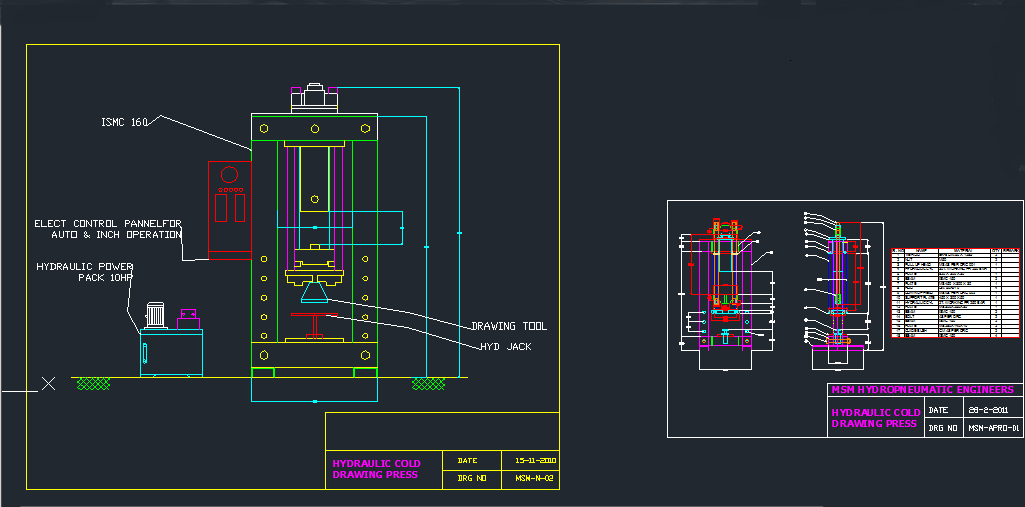Viewport: 1025px width, 507px height.
Task: Select 'DRG NO' cell beside MSN-N-02
Action: click(x=472, y=478)
